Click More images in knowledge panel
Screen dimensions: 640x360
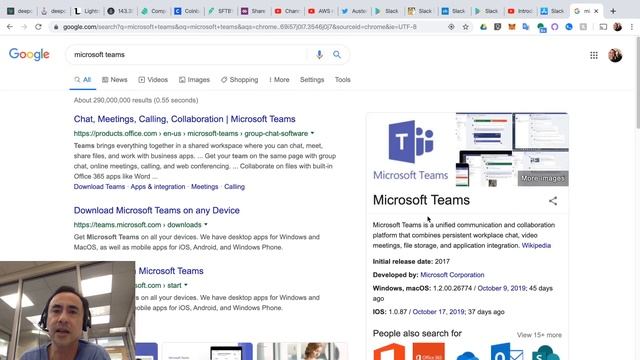tap(543, 178)
